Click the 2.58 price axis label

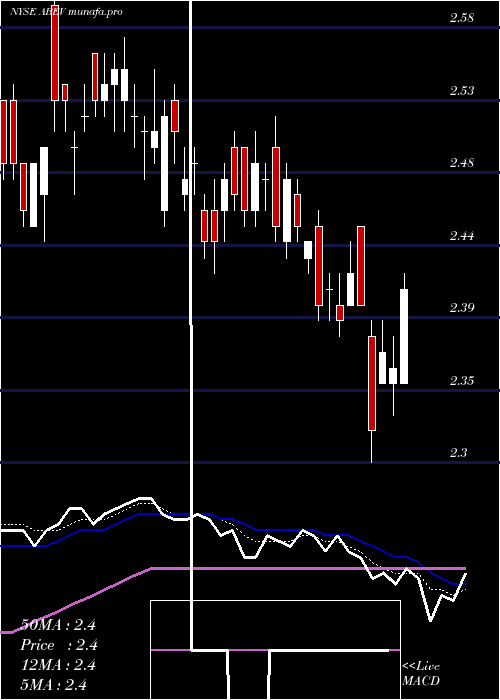click(x=461, y=18)
